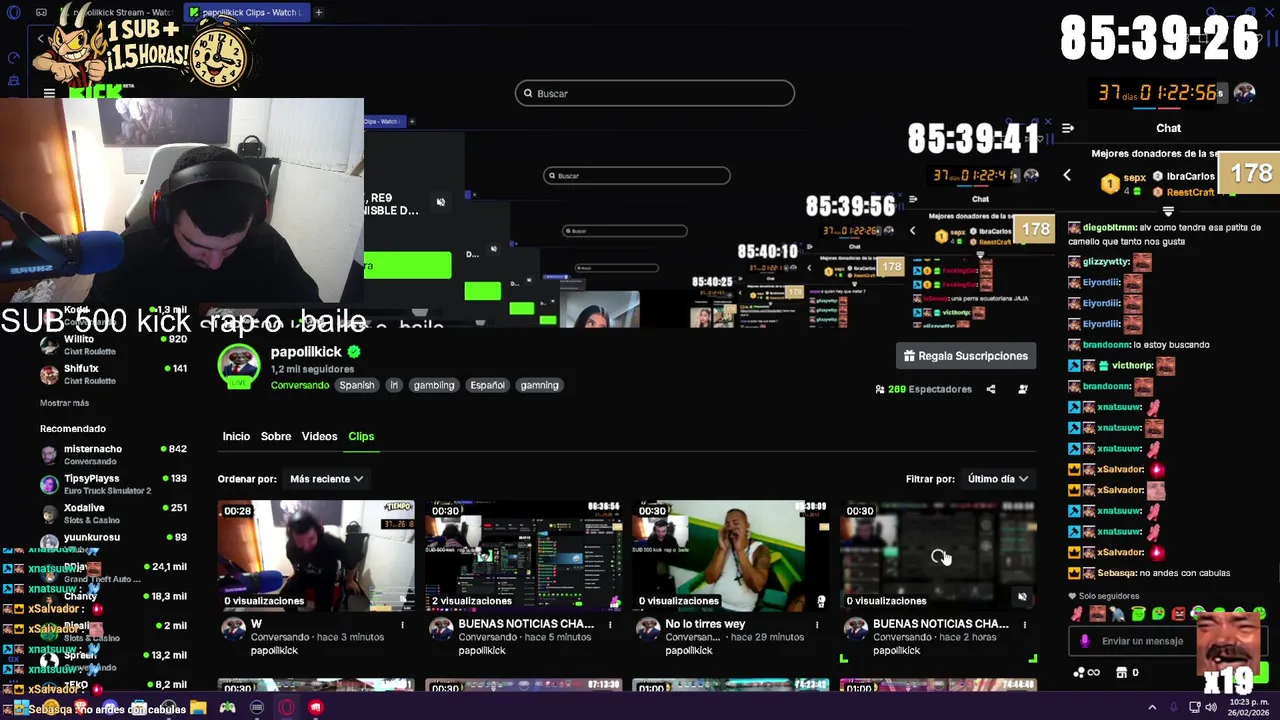
Task: Select the Clips tab on the channel page
Action: (x=361, y=436)
